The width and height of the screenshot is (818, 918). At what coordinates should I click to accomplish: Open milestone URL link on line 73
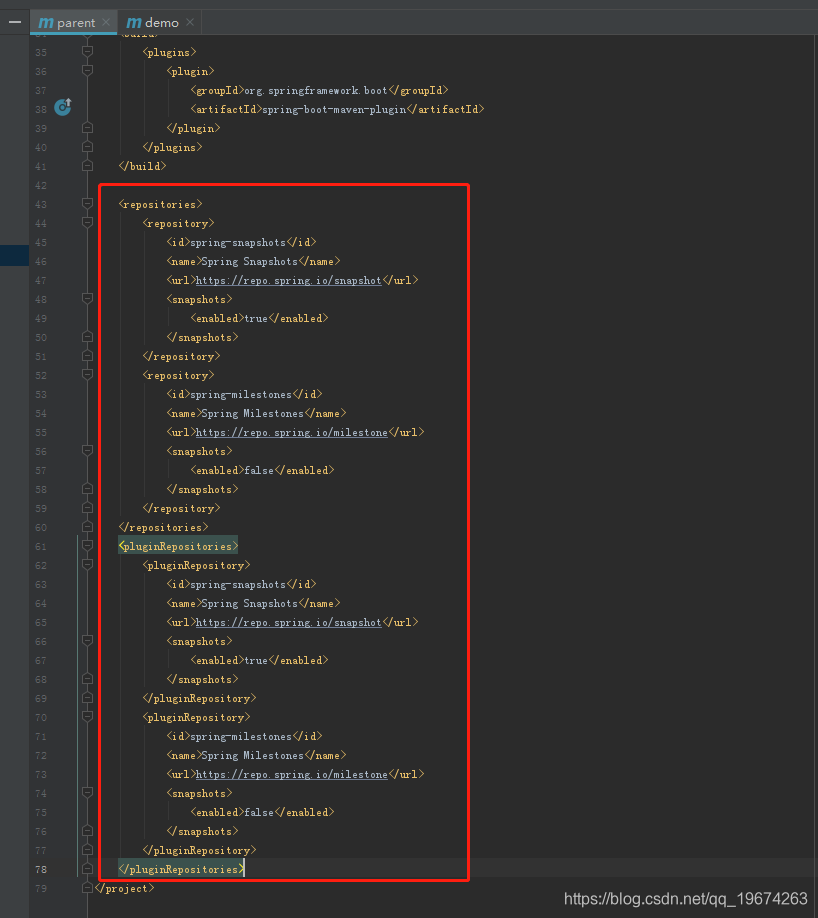coord(292,775)
